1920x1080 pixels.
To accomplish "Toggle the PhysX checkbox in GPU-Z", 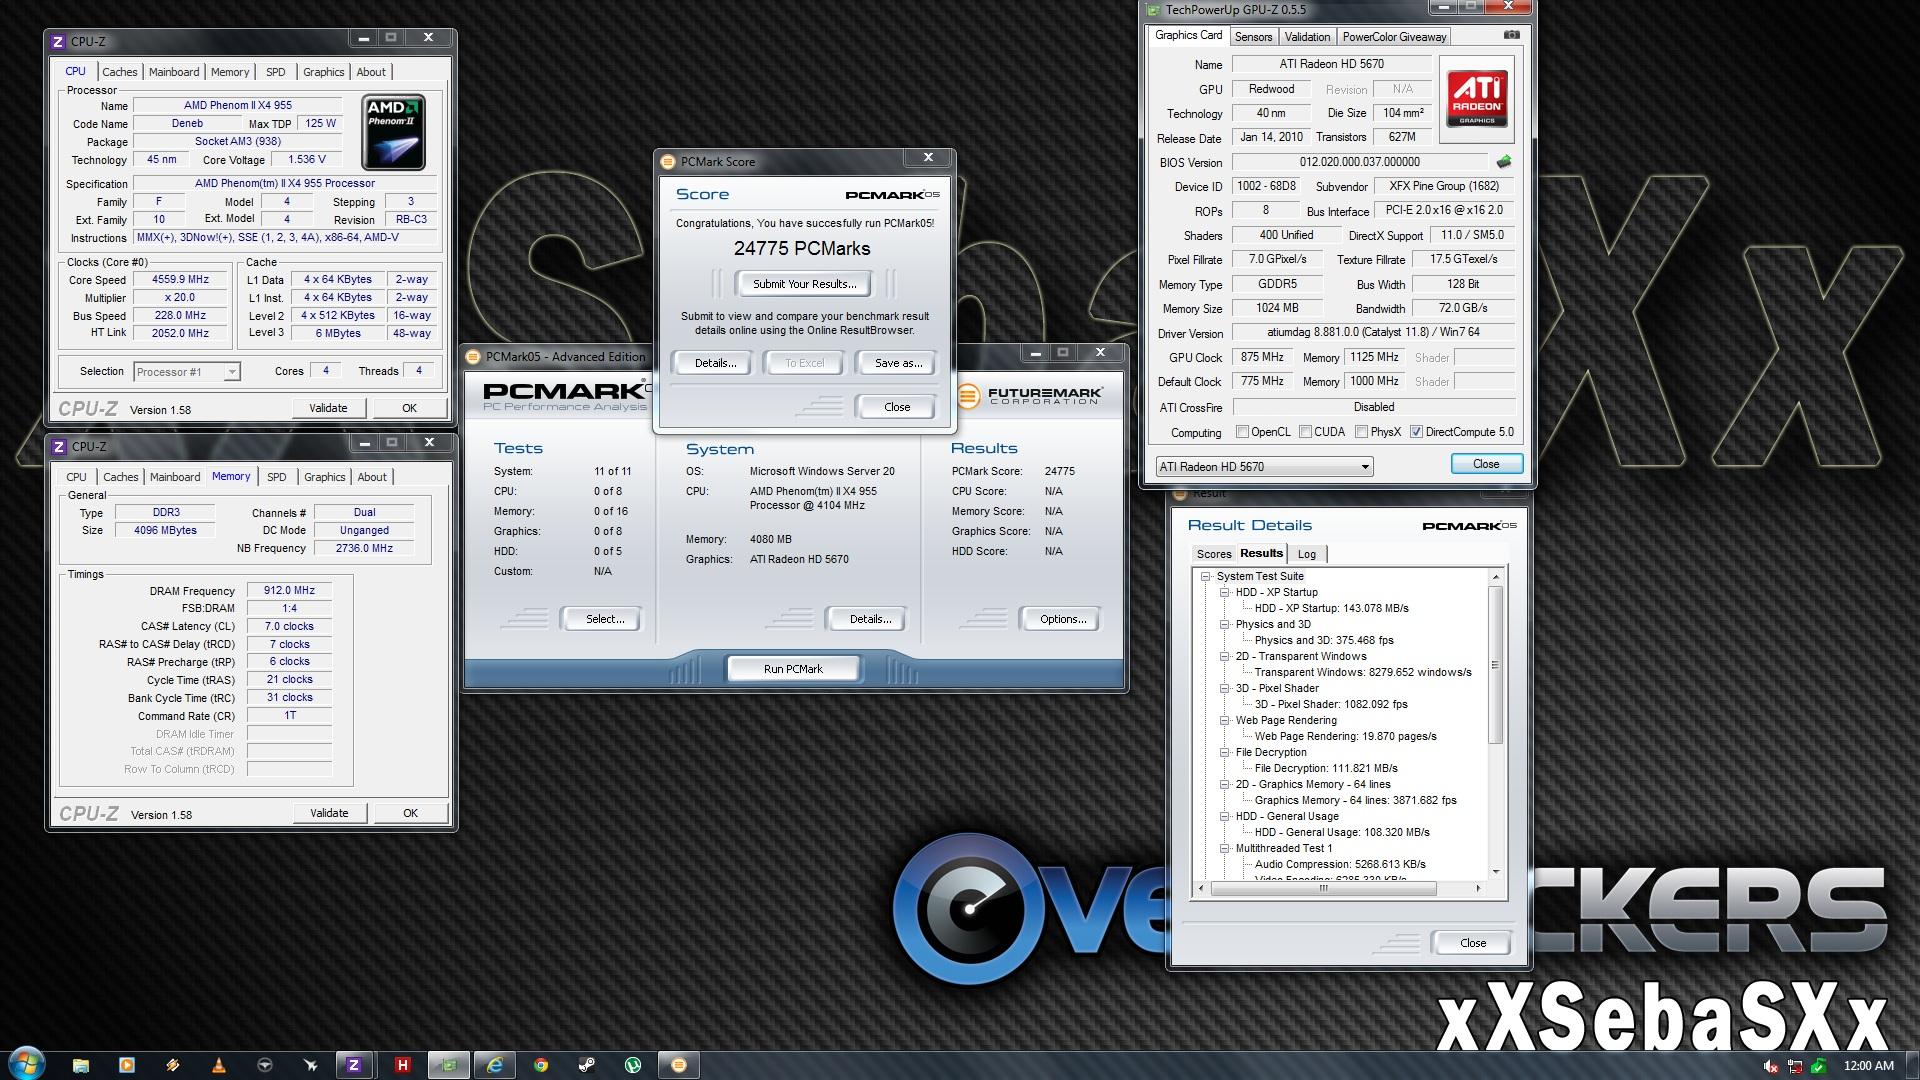I will pyautogui.click(x=1361, y=432).
